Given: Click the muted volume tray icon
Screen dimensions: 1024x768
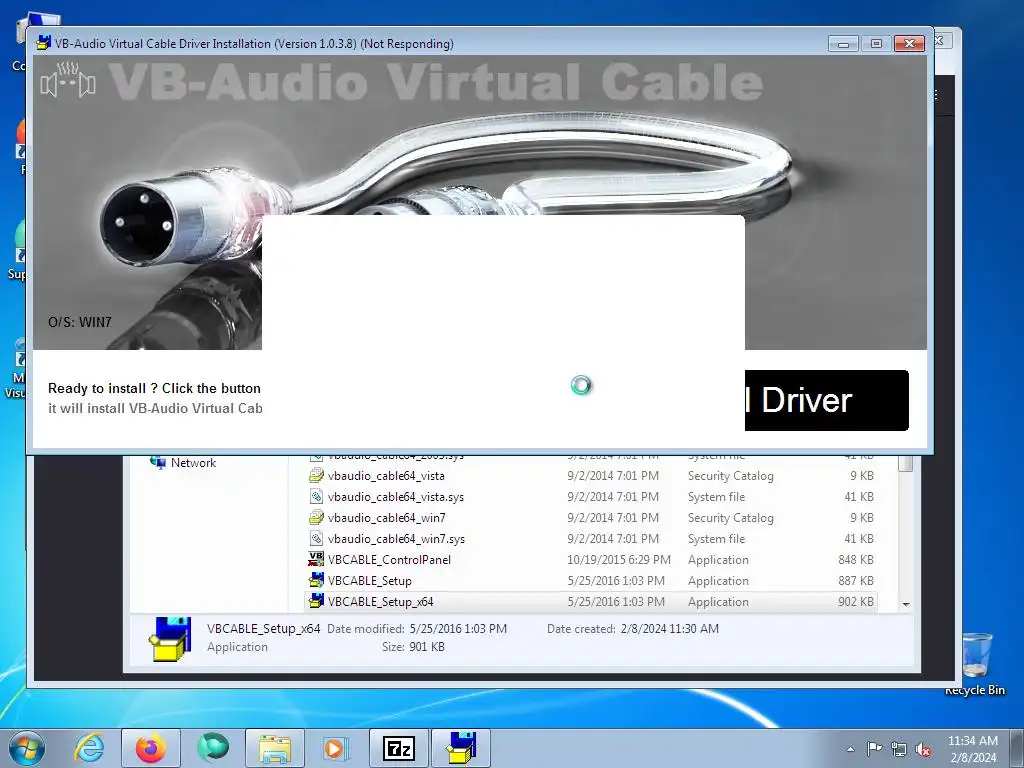Looking at the screenshot, I should [923, 749].
